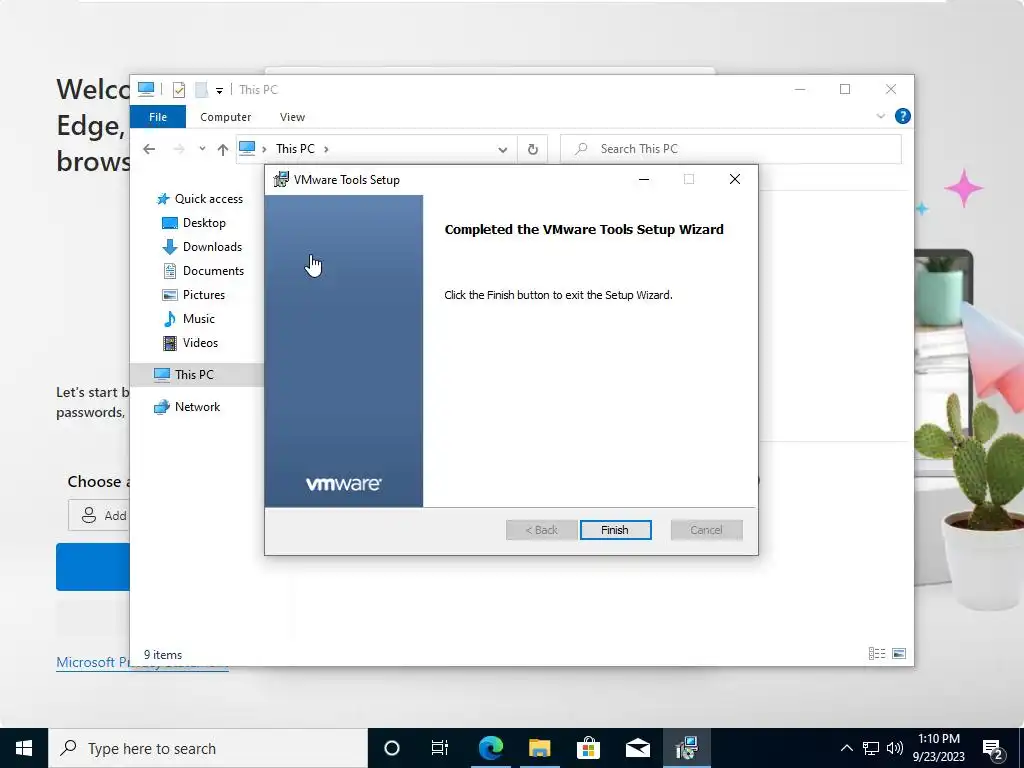Open Cortana from the taskbar

pyautogui.click(x=392, y=748)
